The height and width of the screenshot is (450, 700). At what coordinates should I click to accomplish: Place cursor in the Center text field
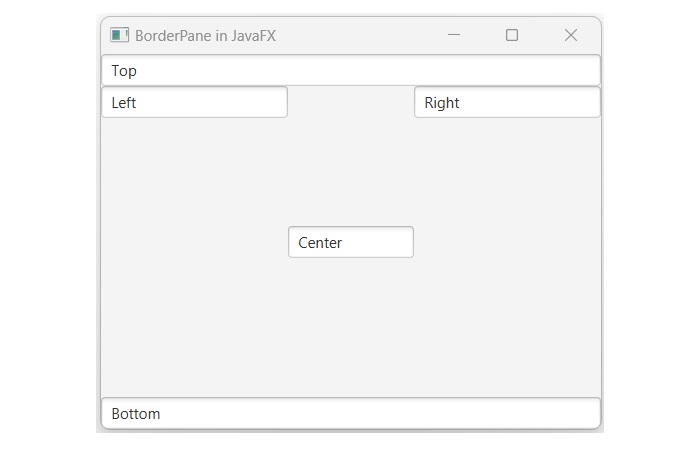[x=351, y=242]
